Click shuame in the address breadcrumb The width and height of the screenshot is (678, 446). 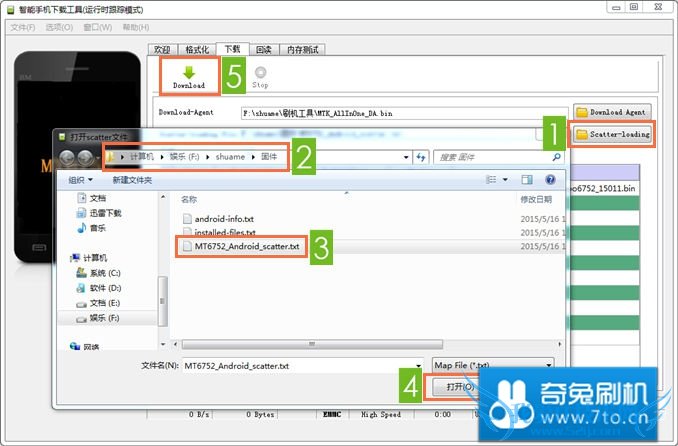click(x=230, y=157)
